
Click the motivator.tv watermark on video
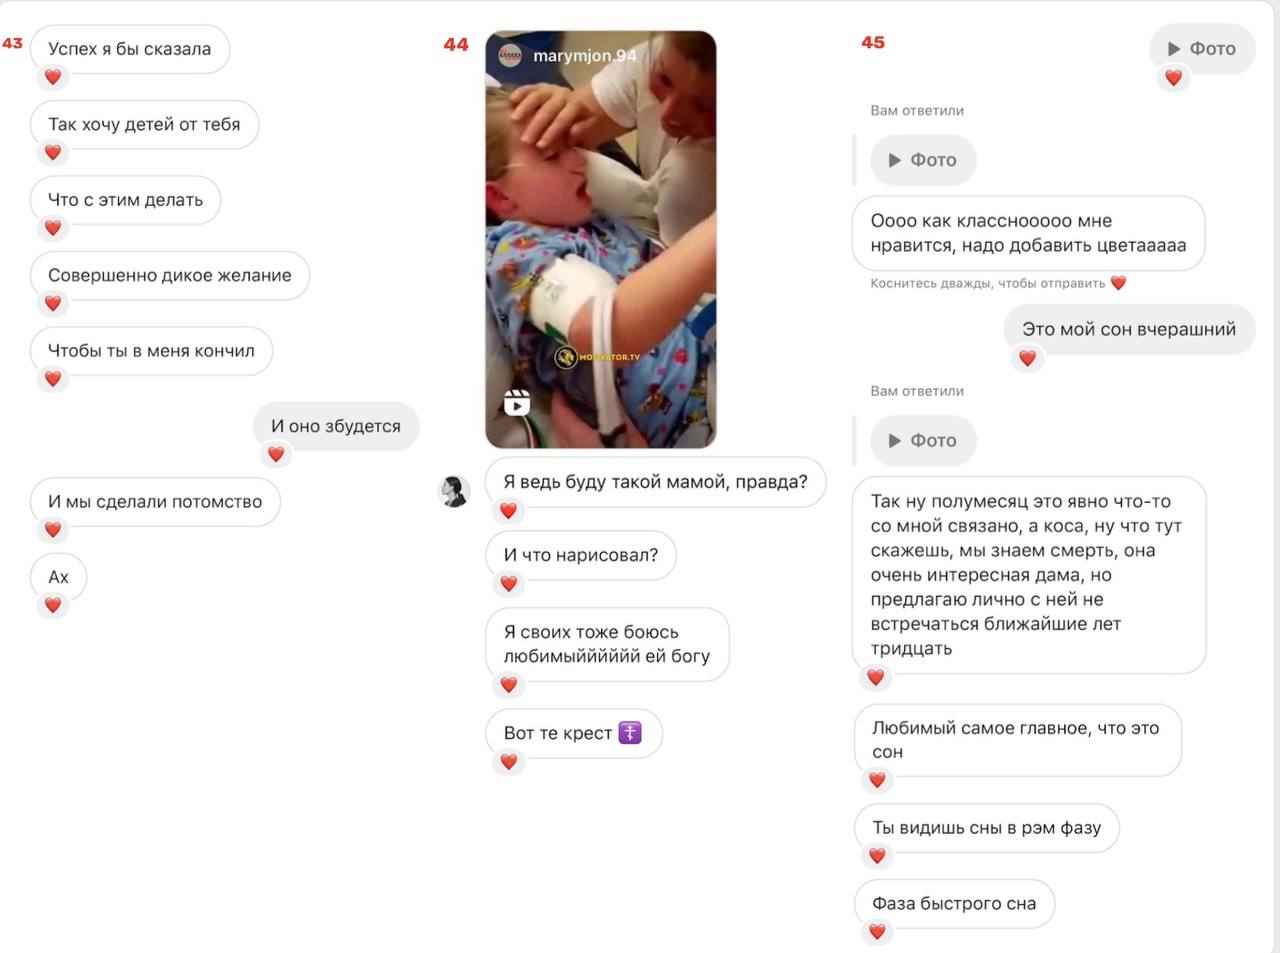click(x=599, y=357)
